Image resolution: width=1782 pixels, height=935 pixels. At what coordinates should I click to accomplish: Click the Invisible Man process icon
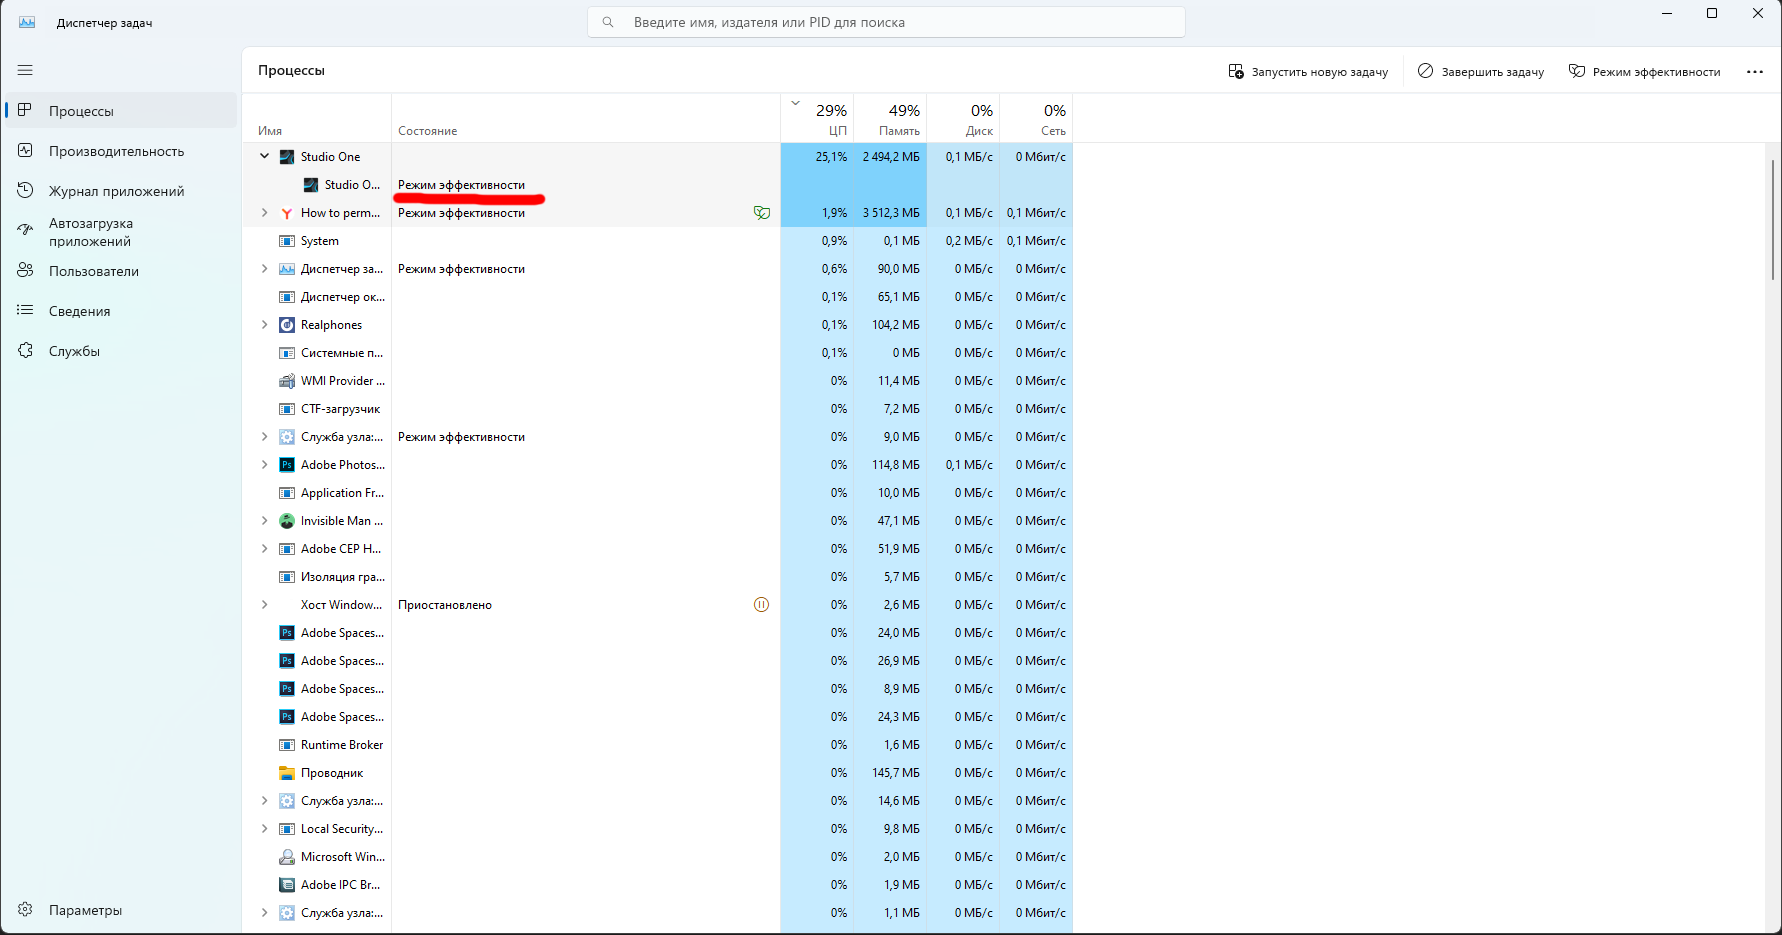tap(287, 521)
